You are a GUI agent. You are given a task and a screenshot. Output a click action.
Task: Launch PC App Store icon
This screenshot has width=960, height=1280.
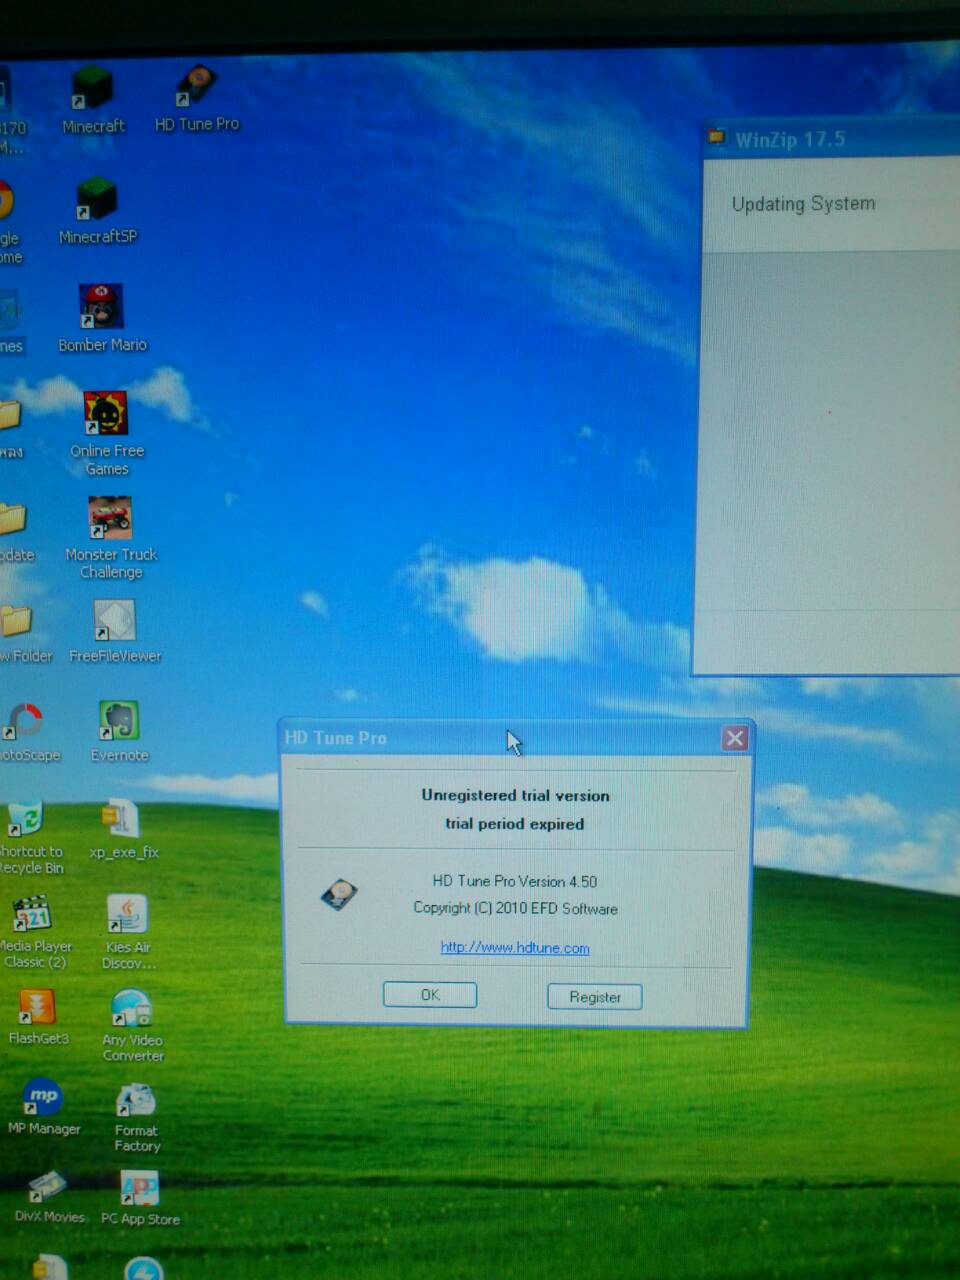tap(139, 1190)
